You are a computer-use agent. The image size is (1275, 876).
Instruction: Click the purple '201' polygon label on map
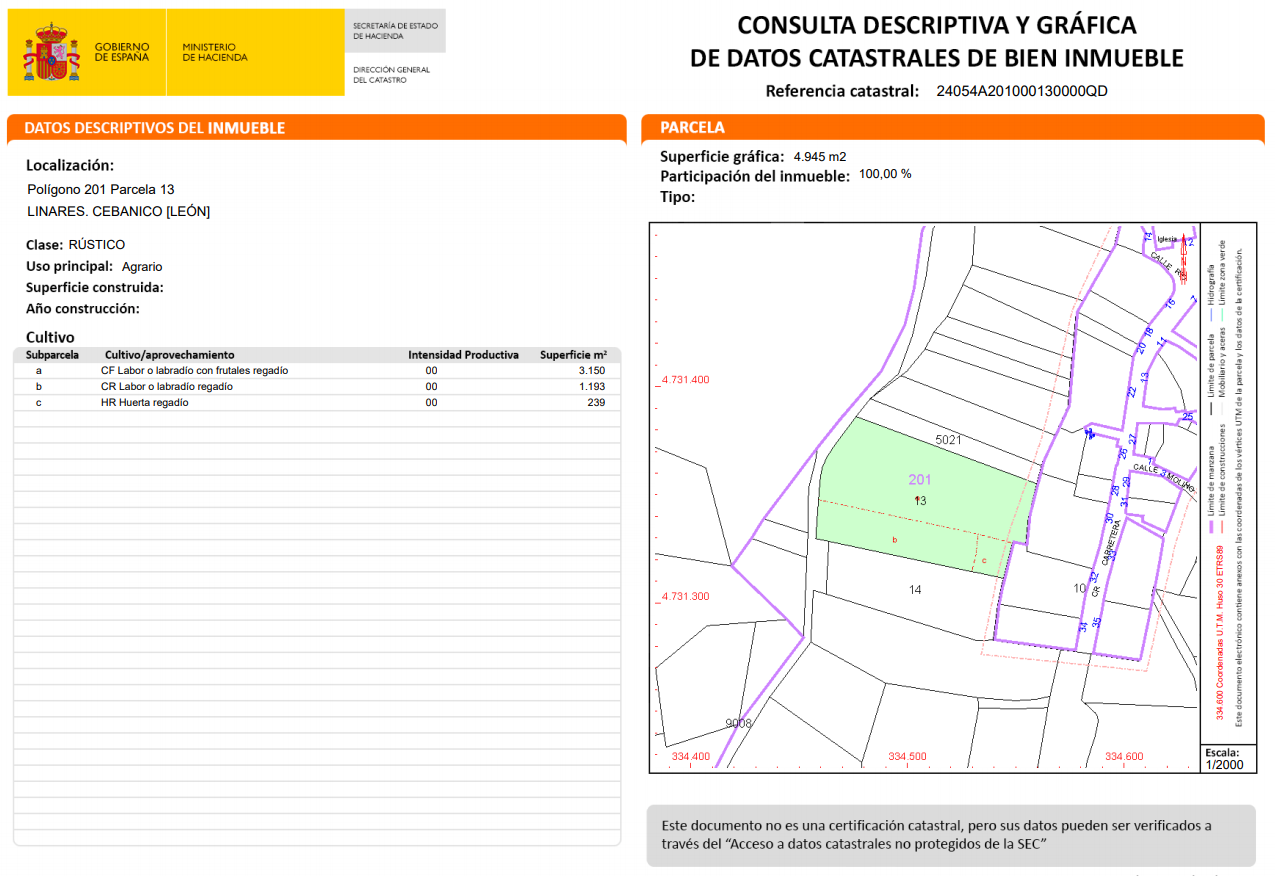(920, 480)
